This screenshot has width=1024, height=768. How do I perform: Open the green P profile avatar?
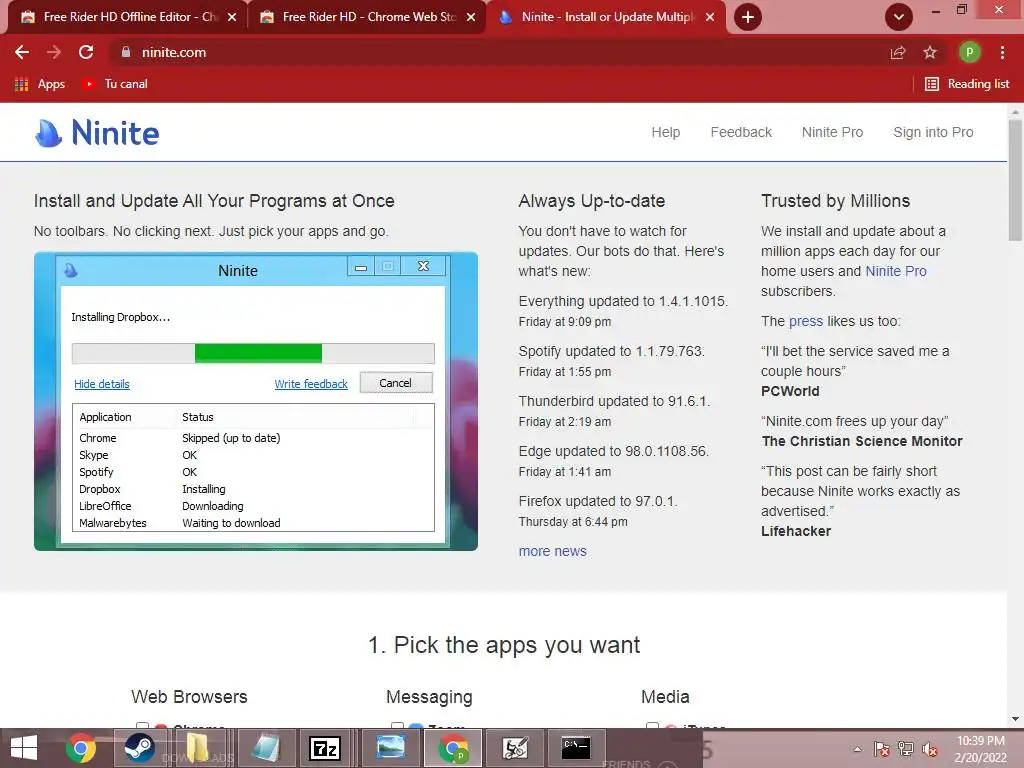click(x=969, y=52)
